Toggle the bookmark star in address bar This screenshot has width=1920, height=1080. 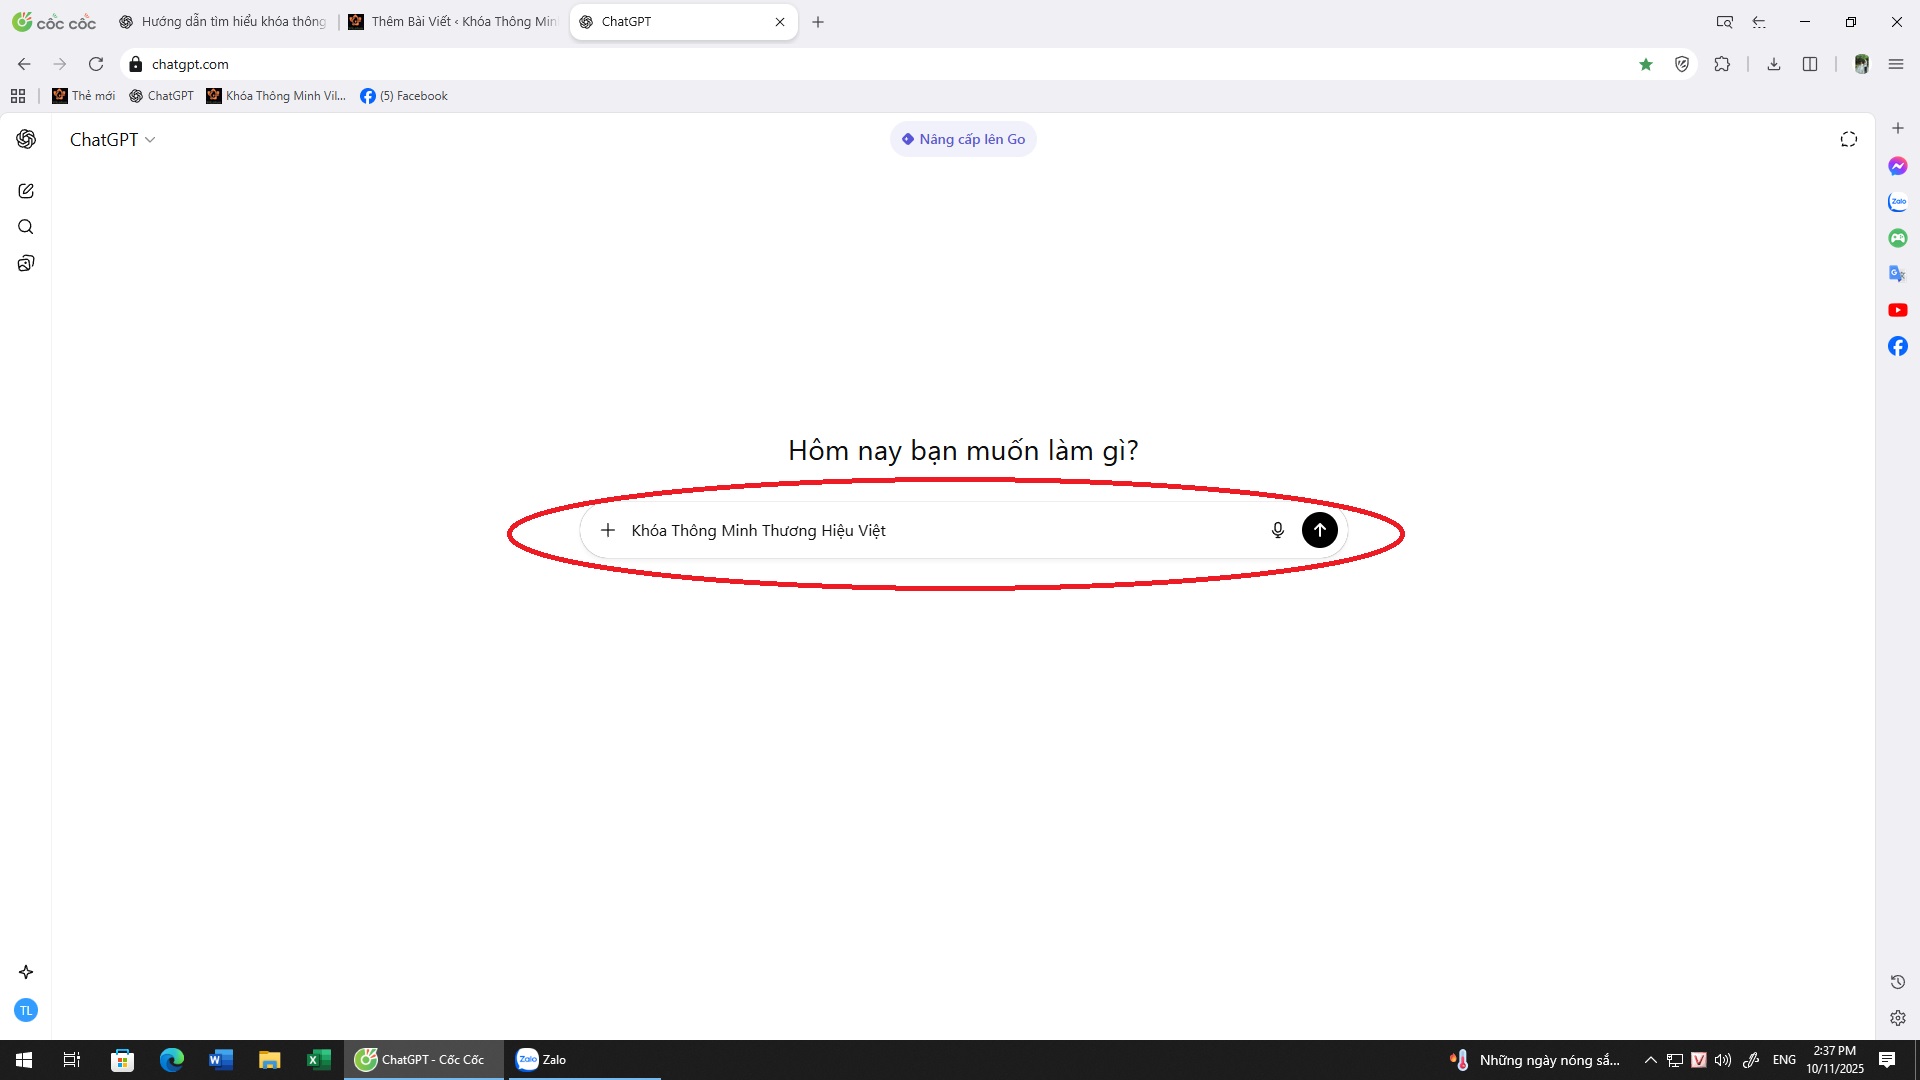coord(1646,64)
